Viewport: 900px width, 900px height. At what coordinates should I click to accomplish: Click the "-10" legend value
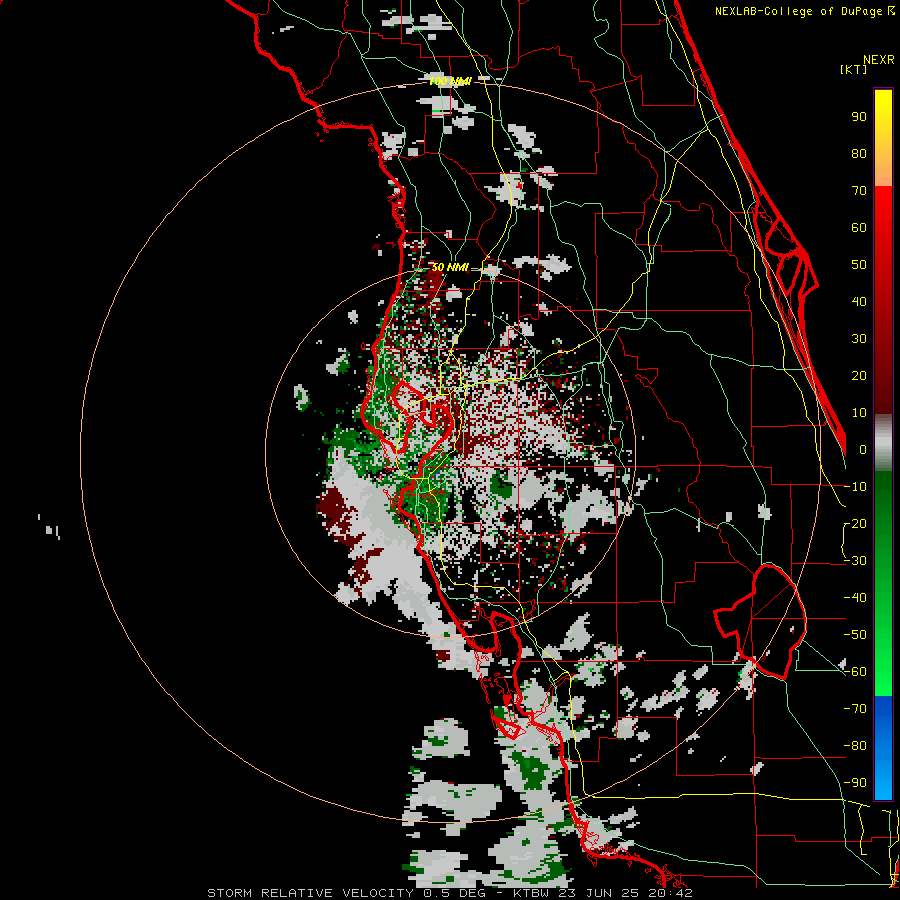[855, 487]
